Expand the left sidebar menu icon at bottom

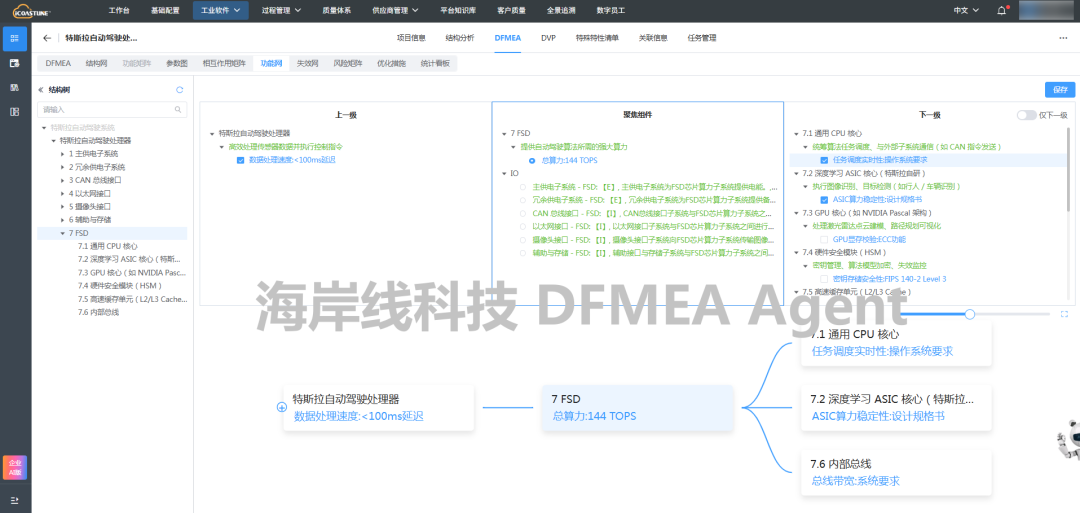(15, 499)
